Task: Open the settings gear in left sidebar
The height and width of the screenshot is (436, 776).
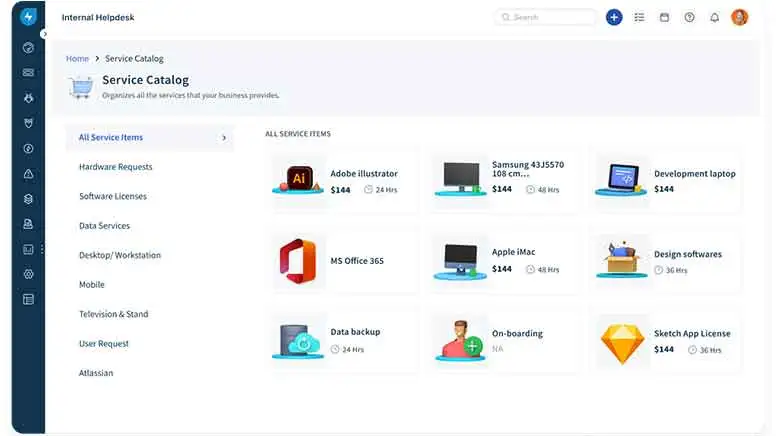Action: [x=28, y=274]
